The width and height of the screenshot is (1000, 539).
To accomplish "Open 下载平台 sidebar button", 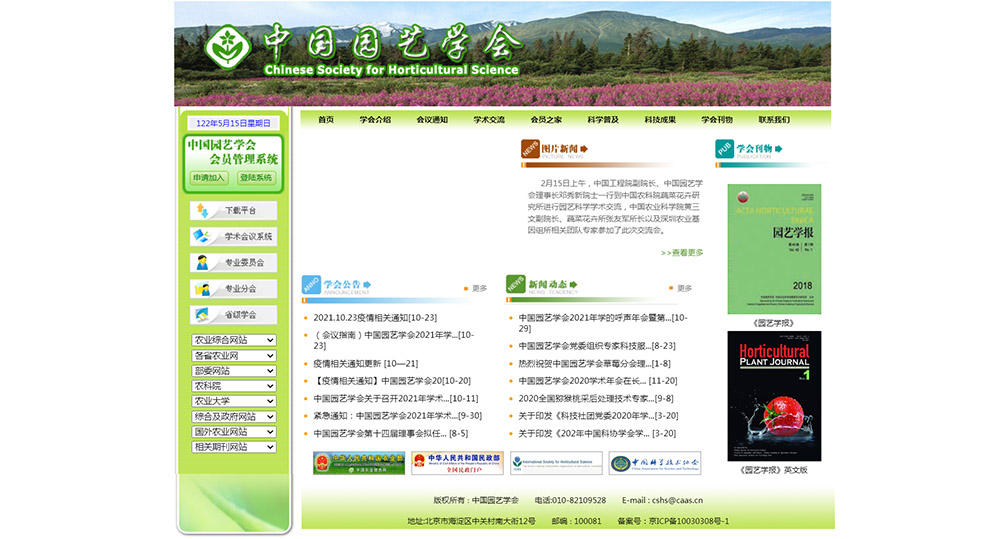I will 233,210.
